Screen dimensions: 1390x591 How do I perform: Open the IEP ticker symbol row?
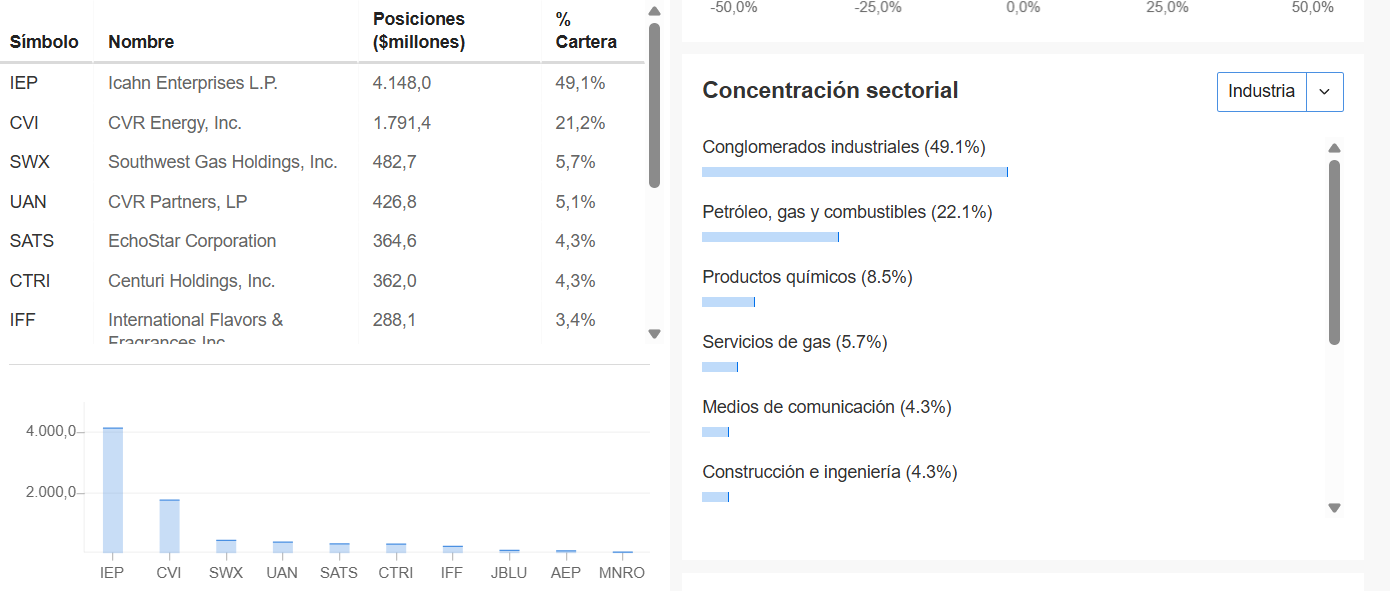[24, 84]
